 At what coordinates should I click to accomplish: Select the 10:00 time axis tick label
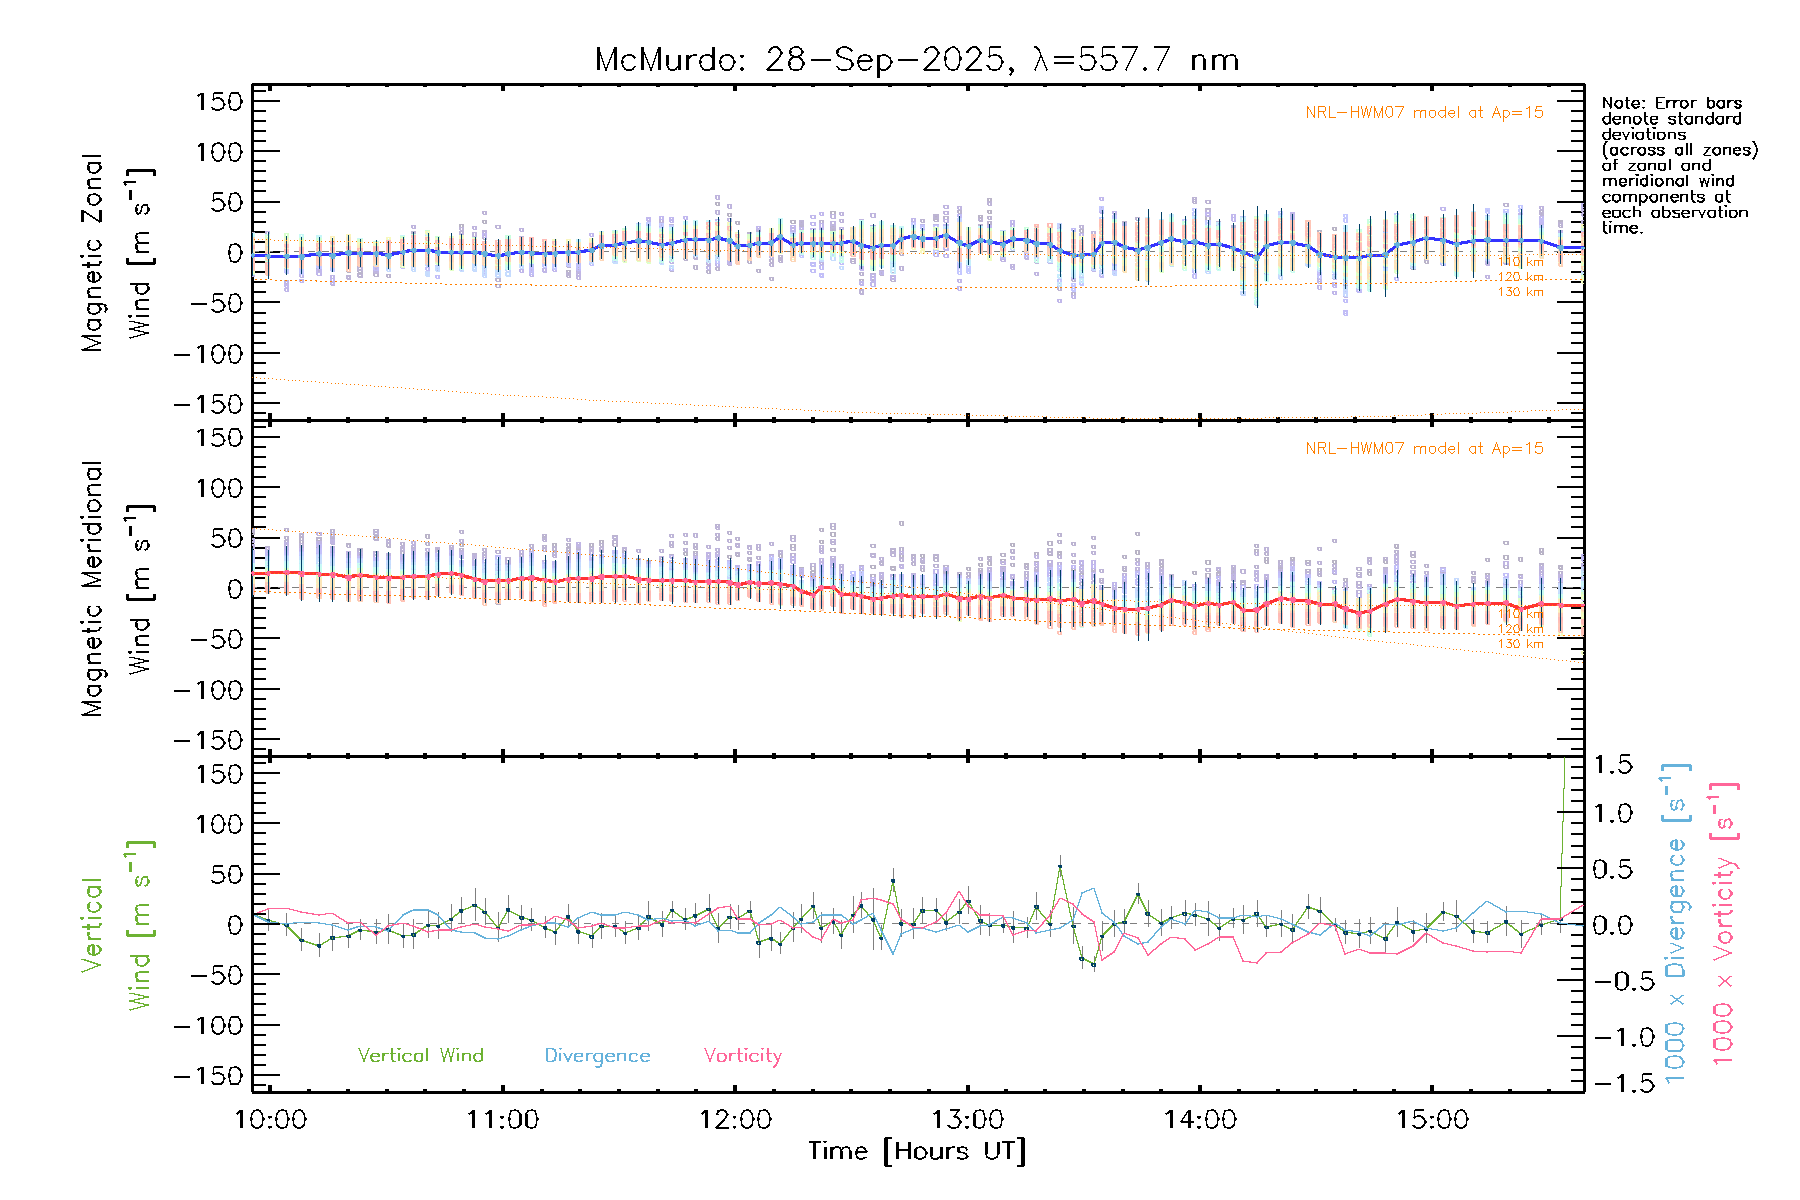(x=270, y=1119)
